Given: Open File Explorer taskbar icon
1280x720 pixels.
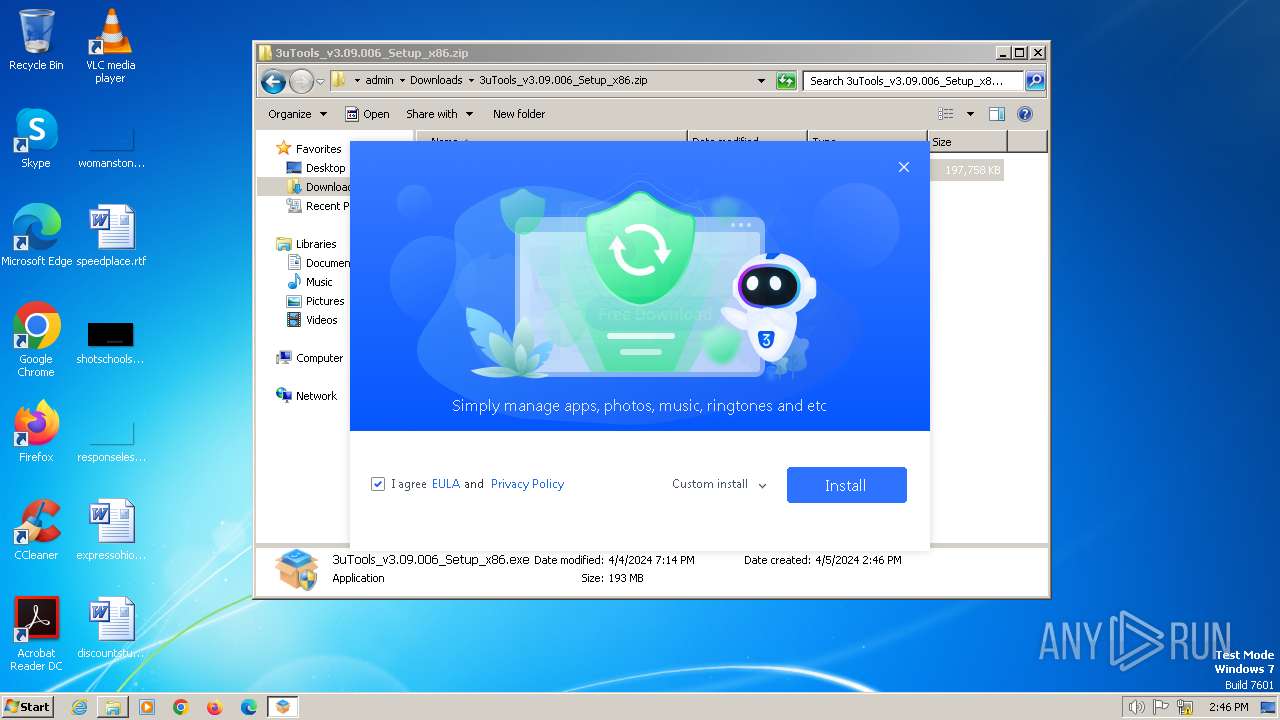Looking at the screenshot, I should (113, 707).
